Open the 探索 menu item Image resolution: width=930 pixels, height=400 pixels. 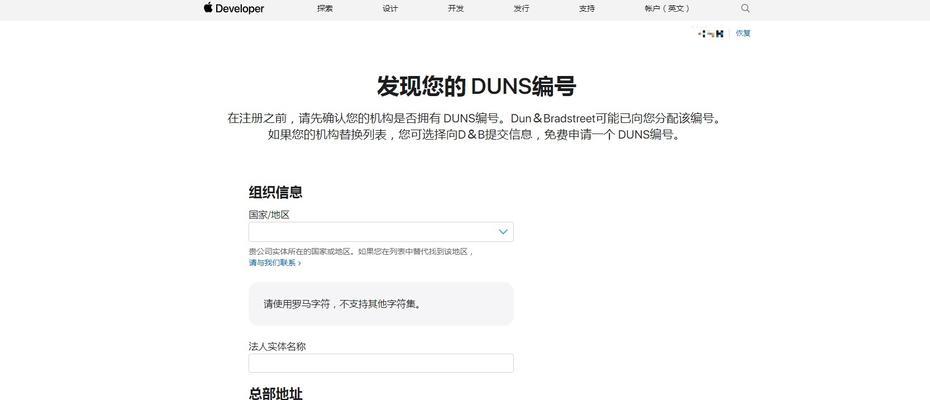coord(325,9)
